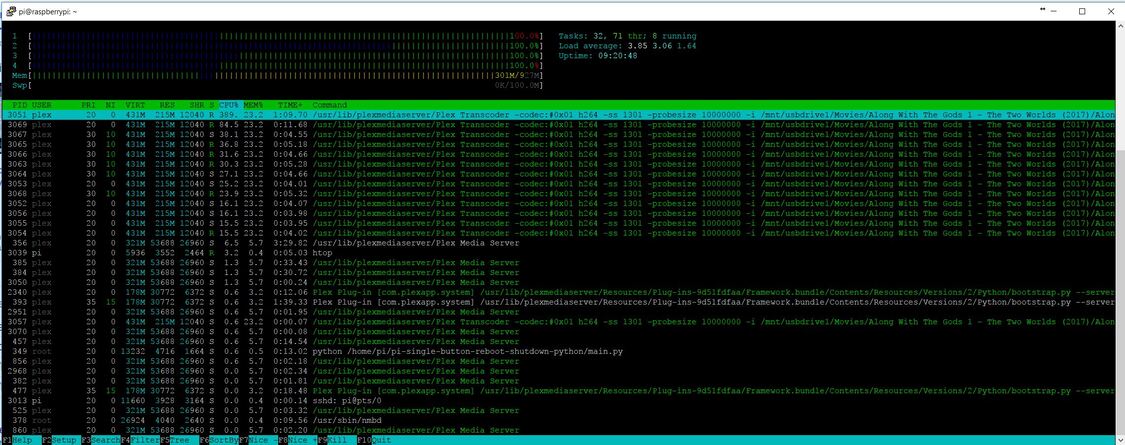The image size is (1125, 445).
Task: Select Plex Media Server row PID 860
Action: click(560, 431)
